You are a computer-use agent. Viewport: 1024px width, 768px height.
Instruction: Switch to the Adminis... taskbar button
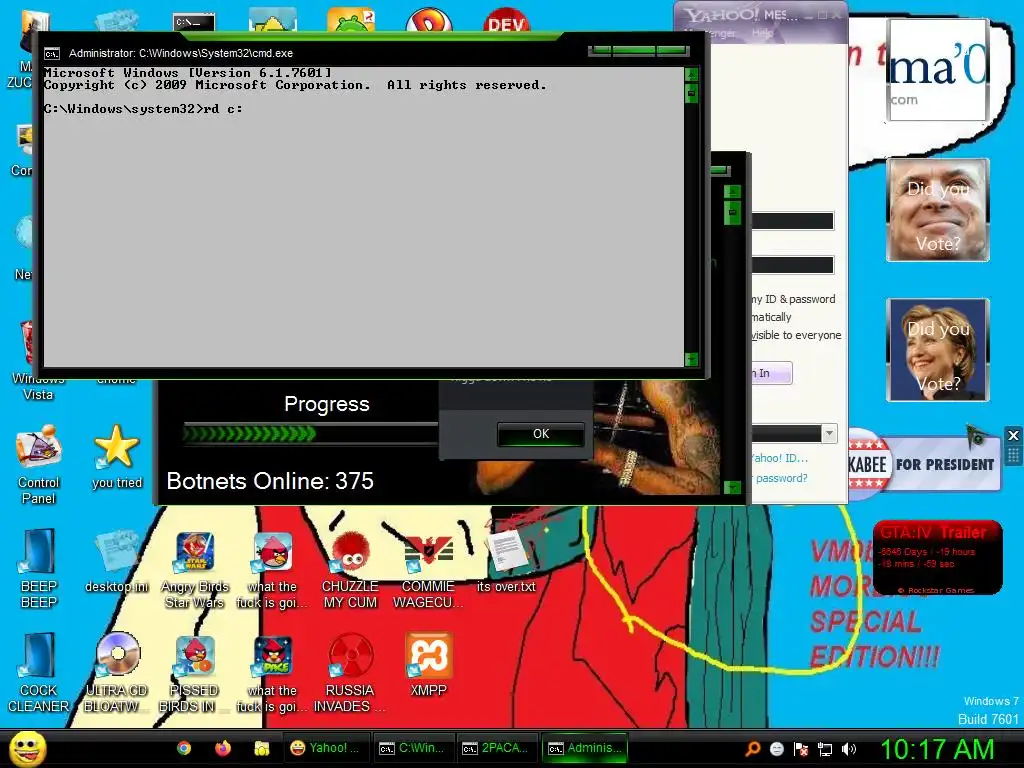pyautogui.click(x=584, y=748)
